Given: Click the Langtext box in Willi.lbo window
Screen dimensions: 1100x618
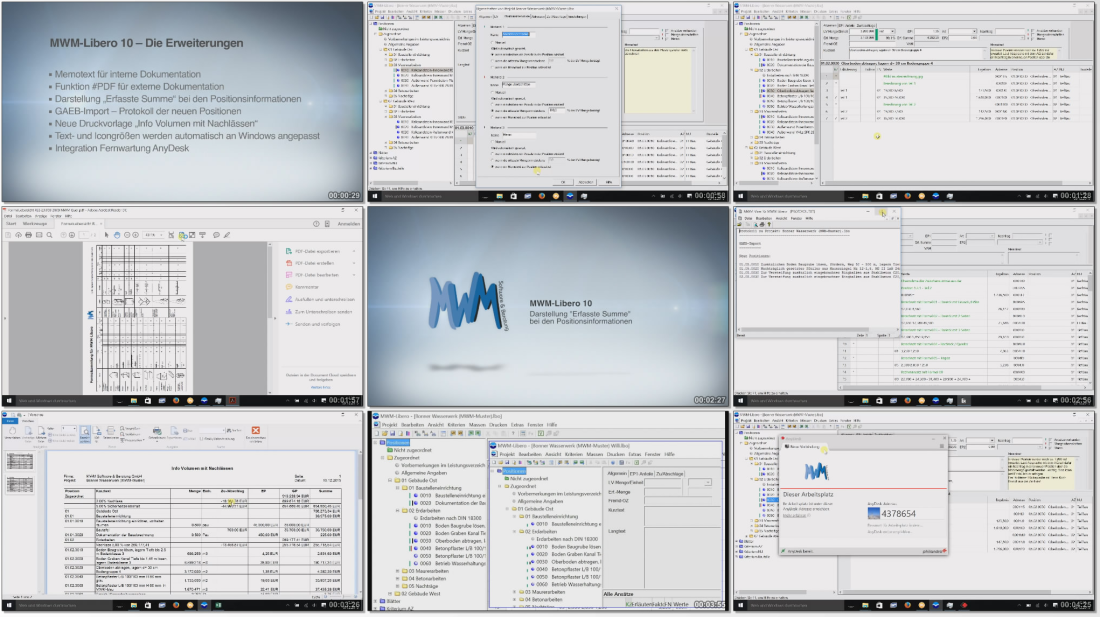Looking at the screenshot, I should coord(683,557).
